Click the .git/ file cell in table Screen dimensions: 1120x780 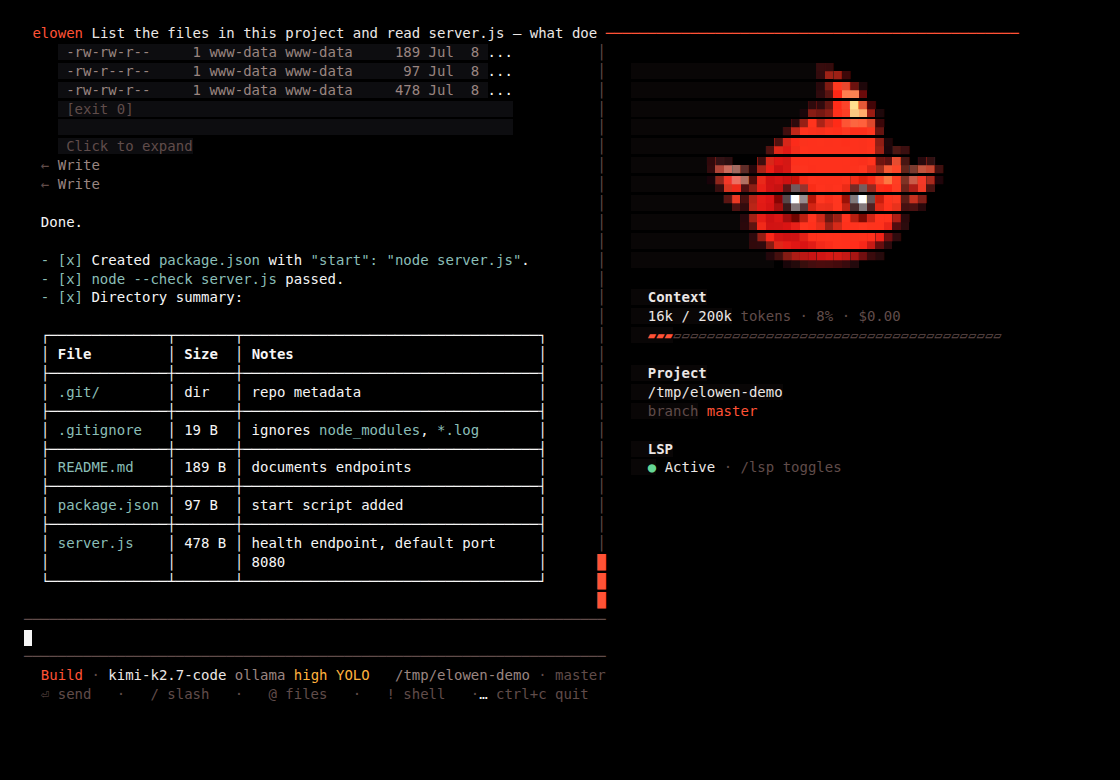tap(79, 392)
